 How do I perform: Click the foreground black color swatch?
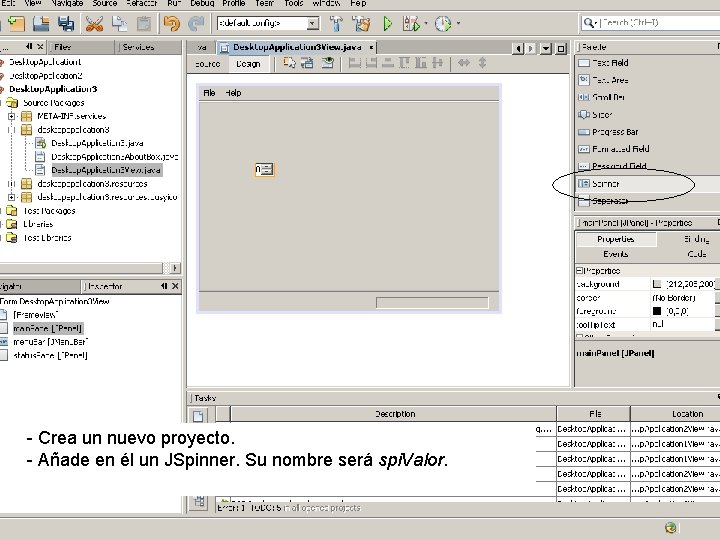click(657, 311)
